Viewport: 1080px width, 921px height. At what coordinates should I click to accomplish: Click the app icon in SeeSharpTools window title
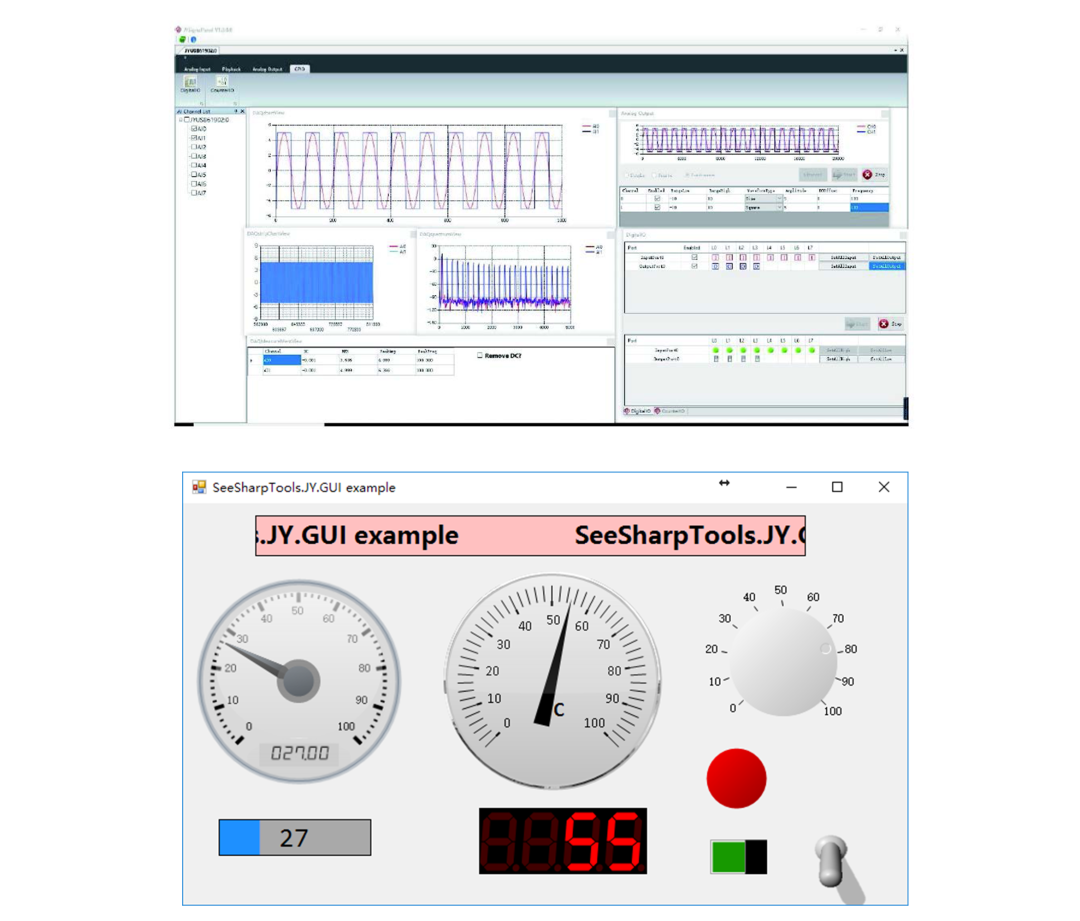click(199, 487)
